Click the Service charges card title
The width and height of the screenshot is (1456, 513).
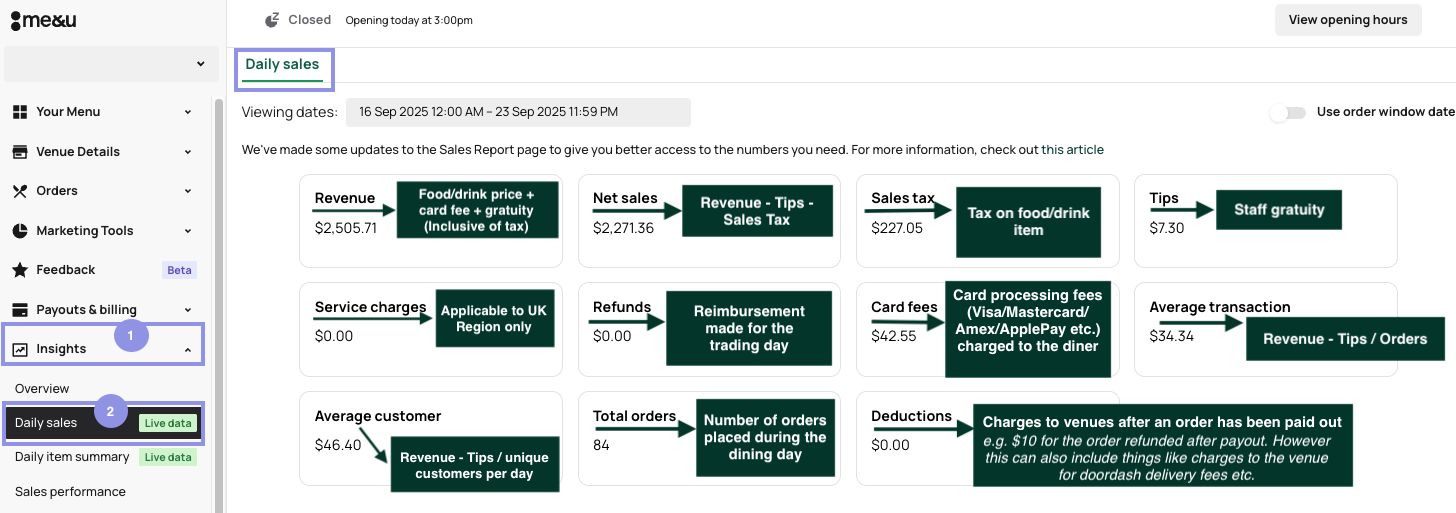pos(371,307)
